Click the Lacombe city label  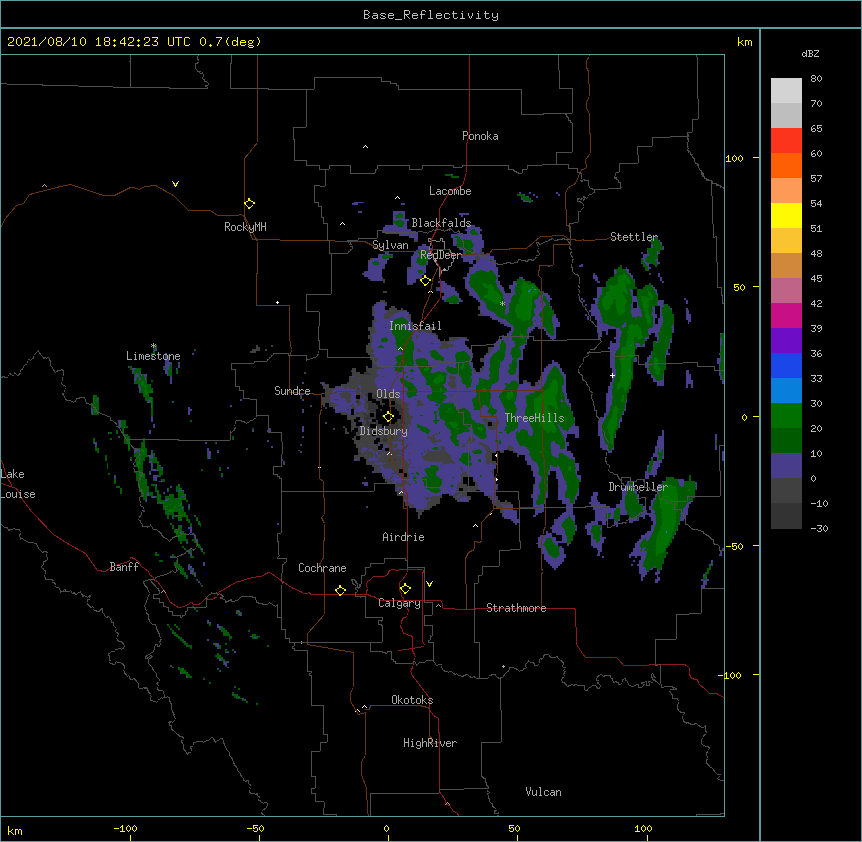(x=450, y=191)
